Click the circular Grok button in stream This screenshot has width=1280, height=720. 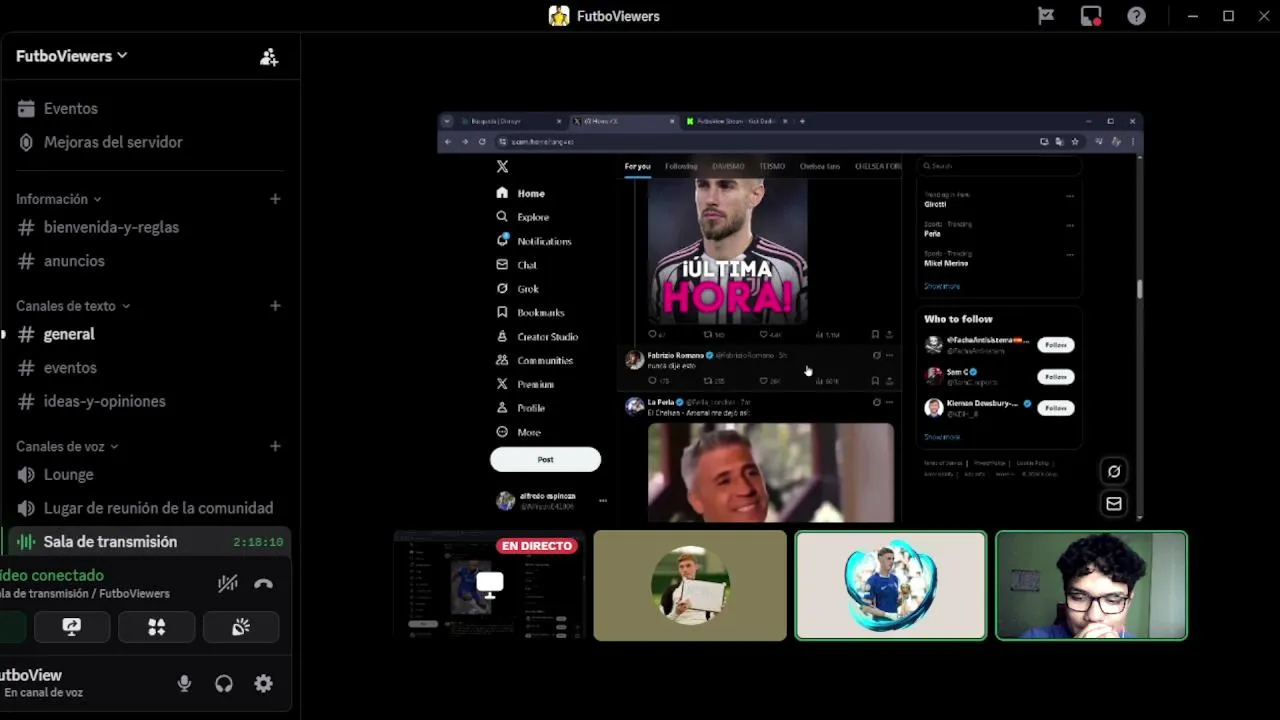click(x=1114, y=471)
